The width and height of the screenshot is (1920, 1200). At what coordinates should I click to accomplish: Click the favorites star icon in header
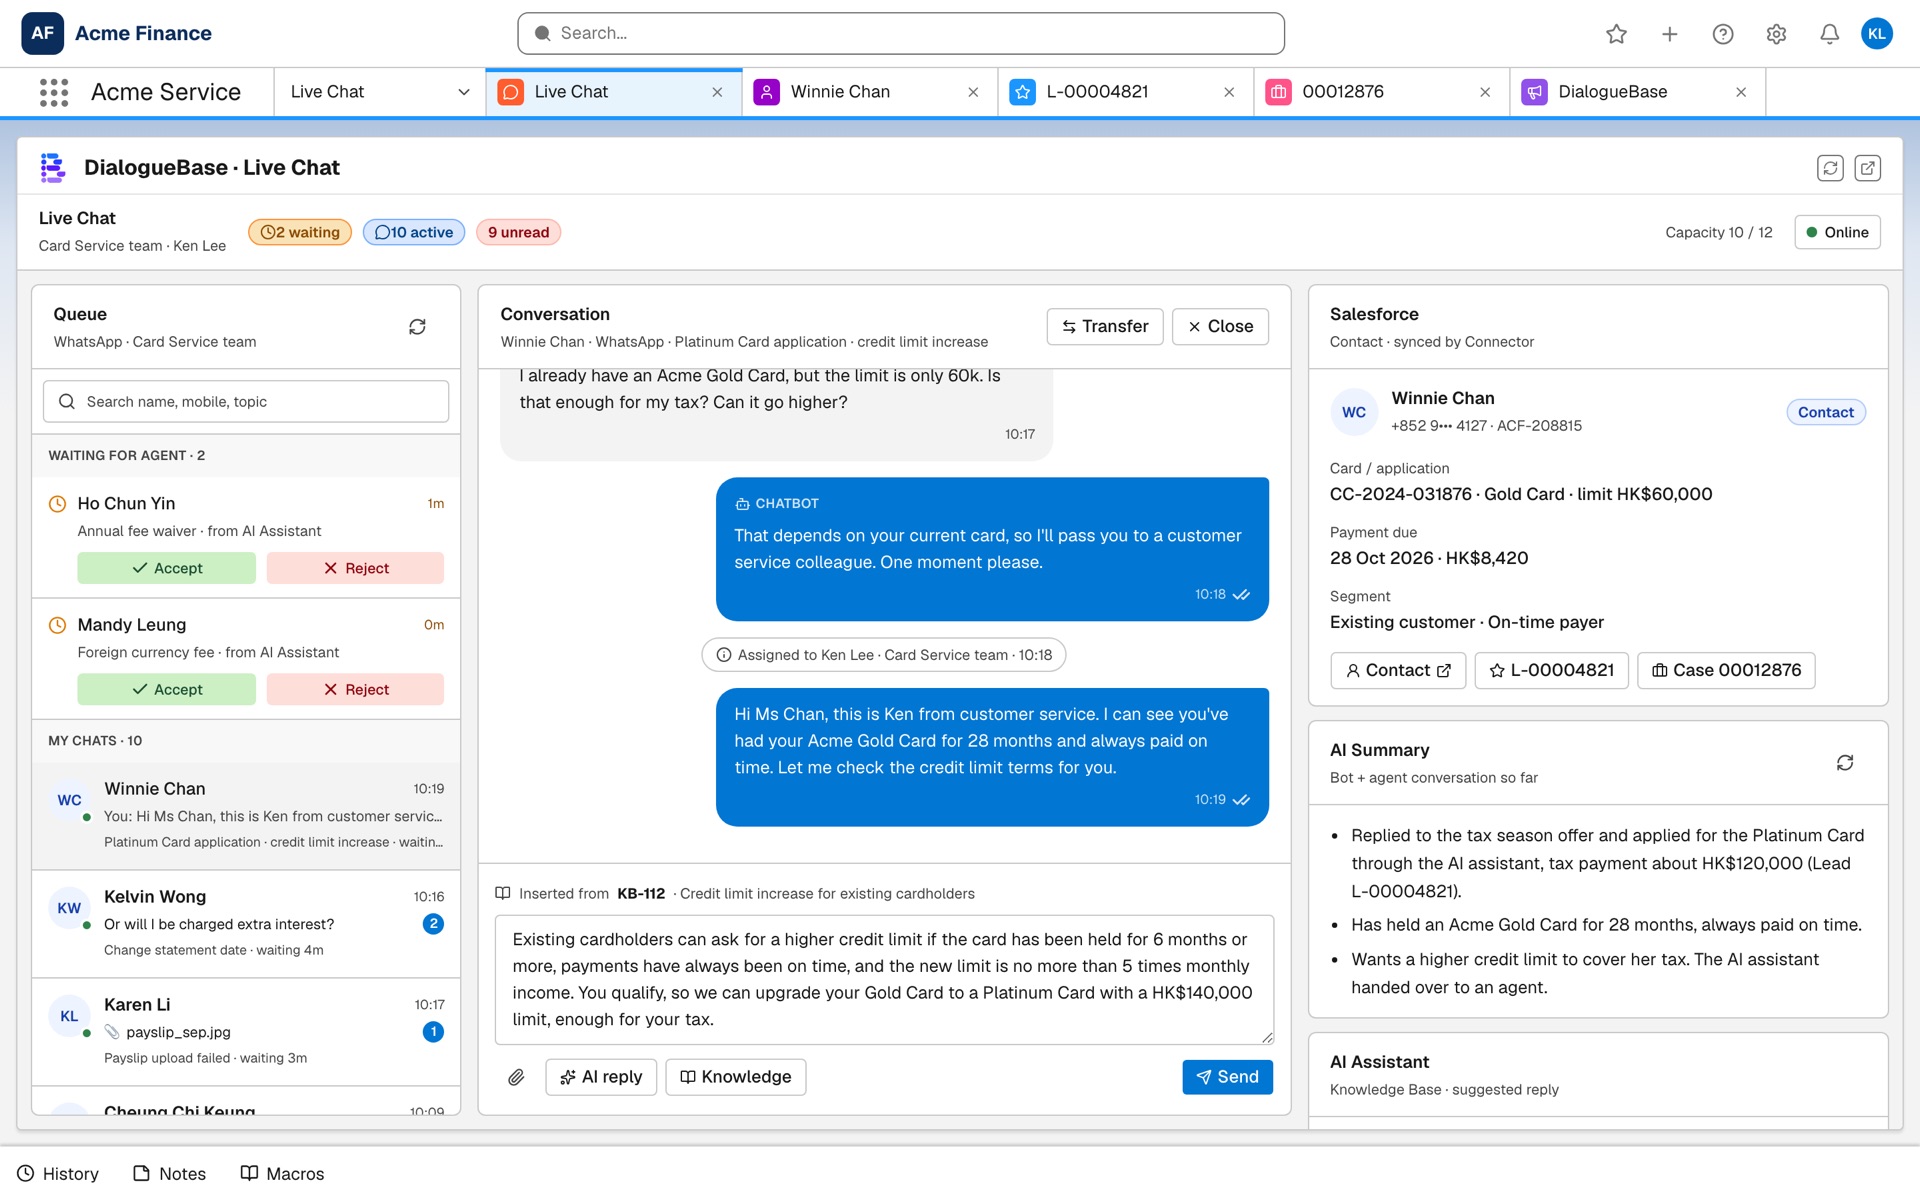coord(1616,34)
